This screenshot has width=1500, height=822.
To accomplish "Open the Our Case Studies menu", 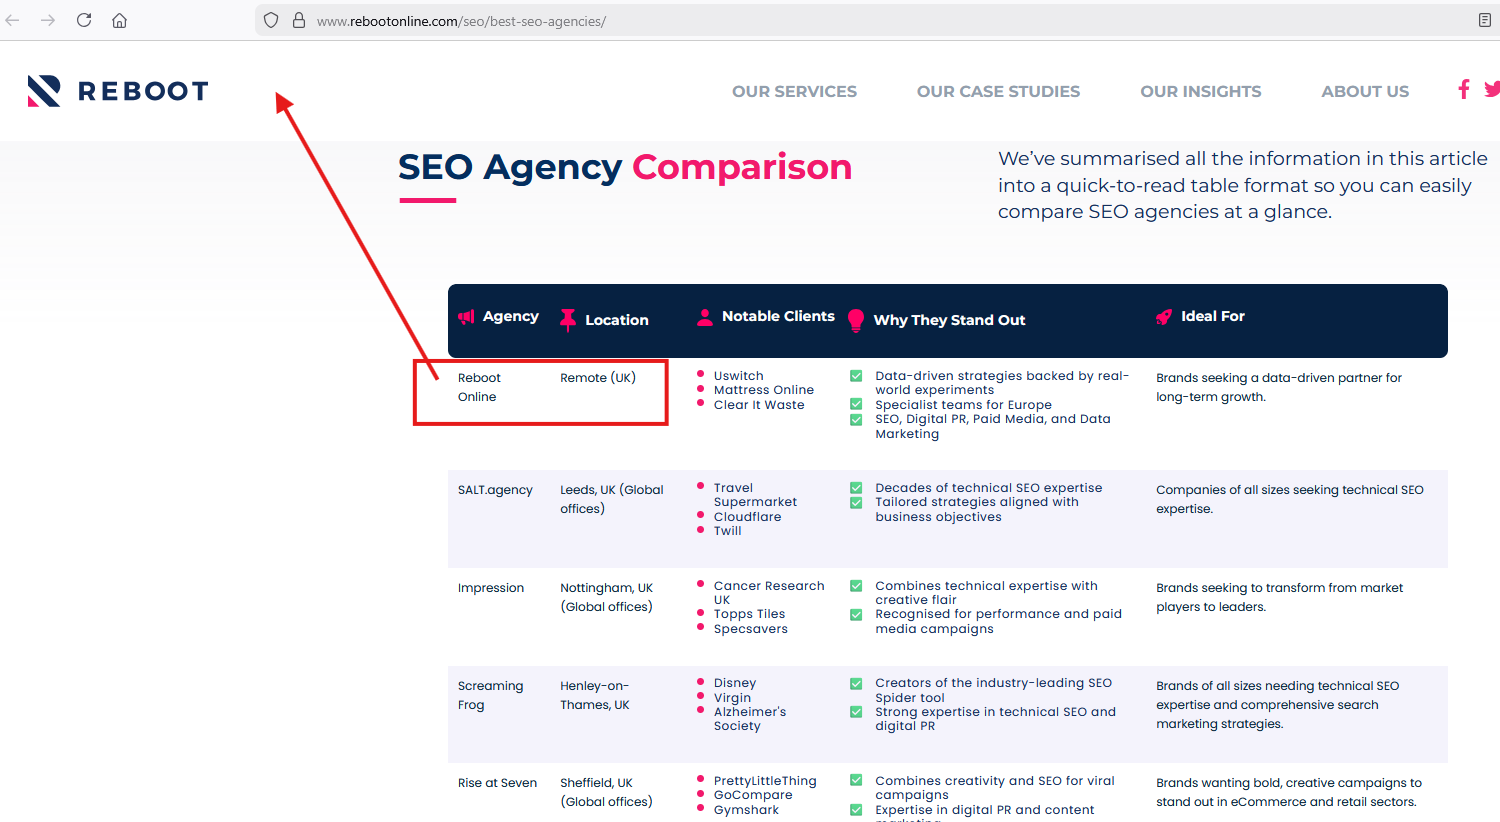I will (998, 91).
